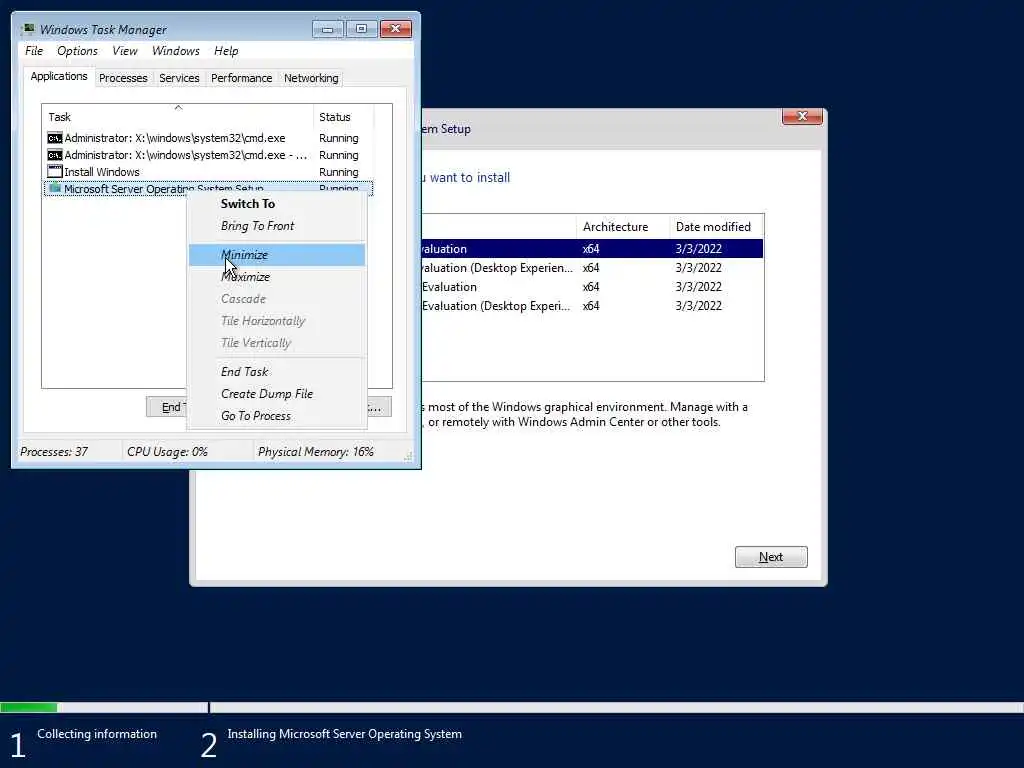The width and height of the screenshot is (1024, 768).
Task: Sort by the Task column header
Action: coord(178,117)
